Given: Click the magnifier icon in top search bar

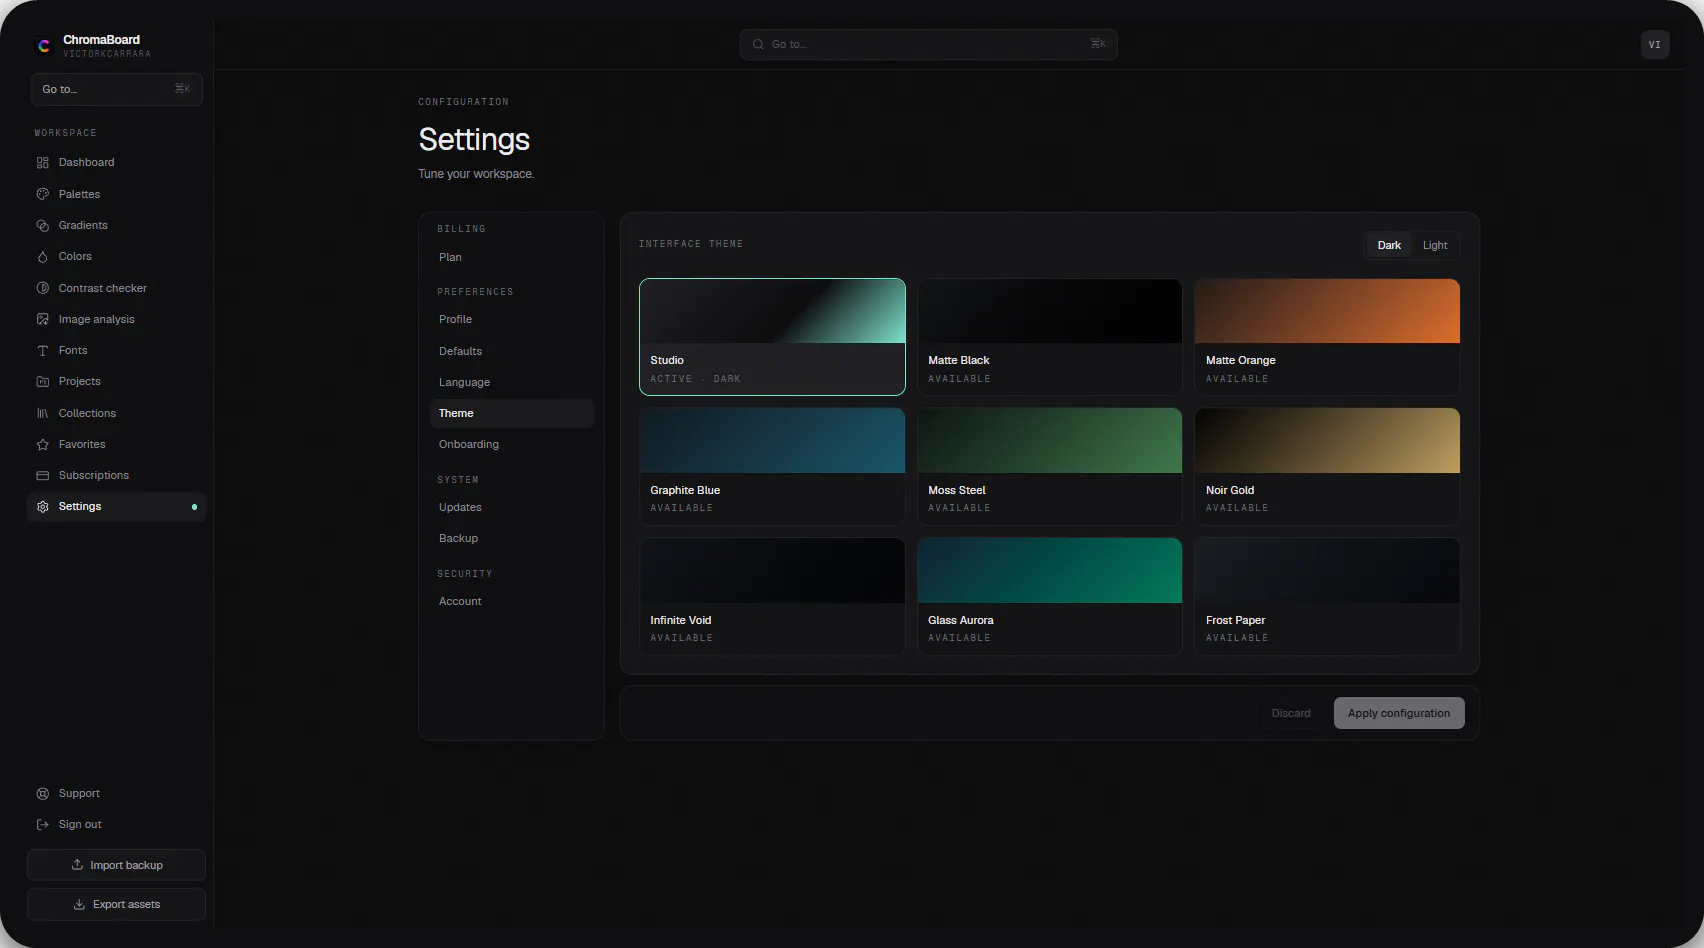Looking at the screenshot, I should 758,44.
